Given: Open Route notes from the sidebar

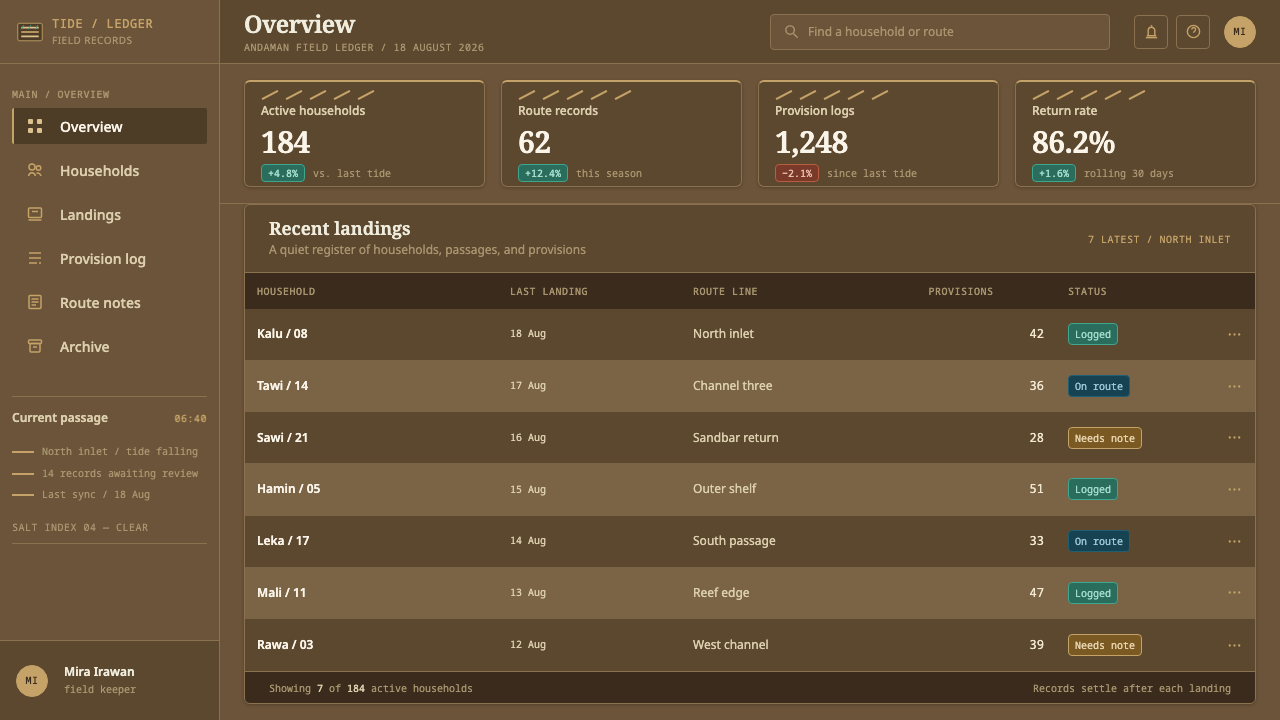Looking at the screenshot, I should click(110, 303).
